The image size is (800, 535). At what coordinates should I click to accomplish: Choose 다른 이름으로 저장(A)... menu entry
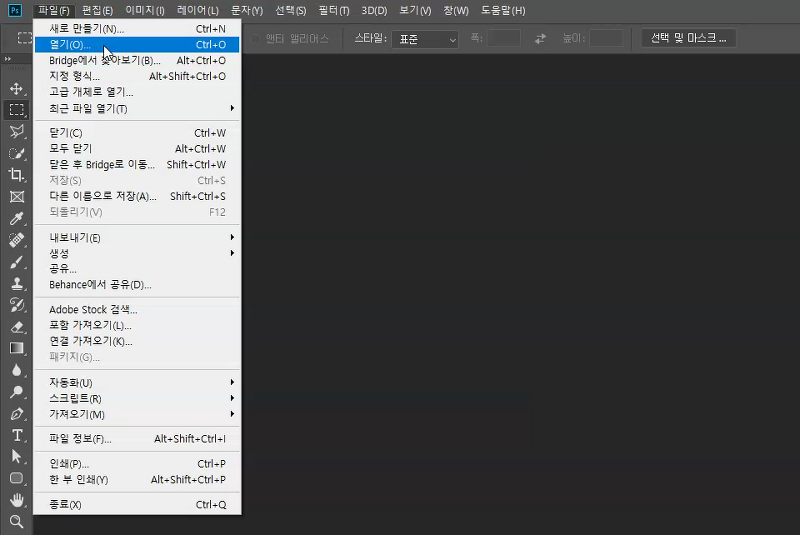pyautogui.click(x=103, y=196)
